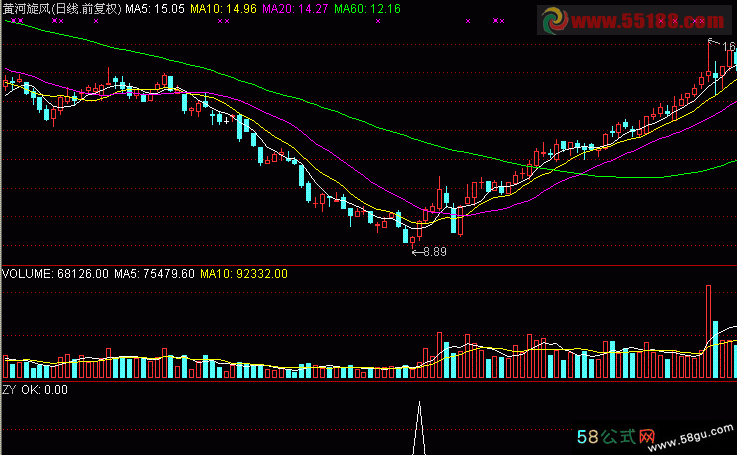The height and width of the screenshot is (455, 737).
Task: Click the 黄河旋风(日线.前复权) chart title
Action: [62, 8]
